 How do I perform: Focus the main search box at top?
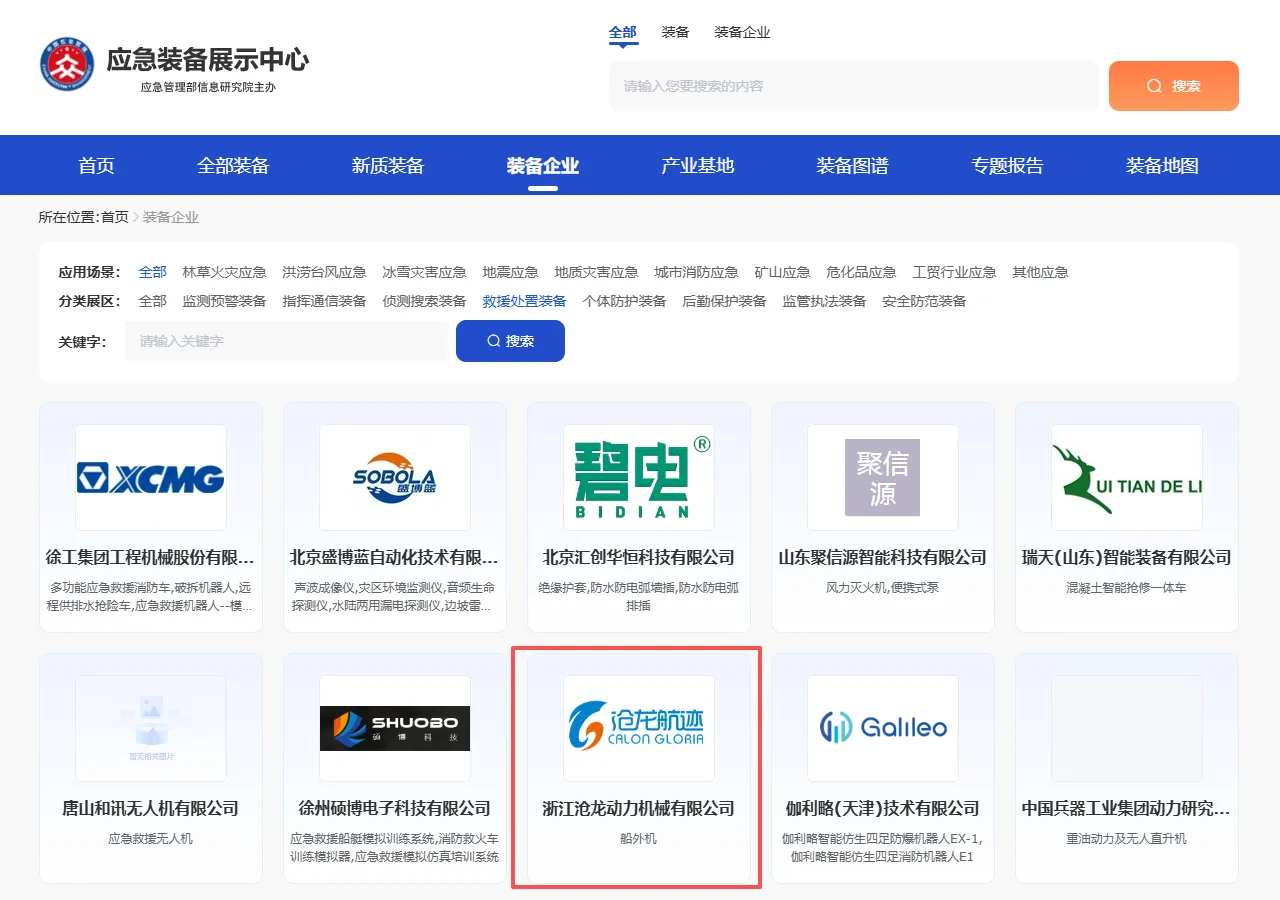point(854,86)
